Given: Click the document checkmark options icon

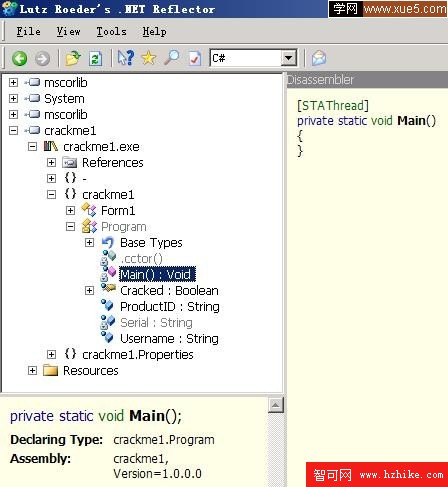Looking at the screenshot, I should pyautogui.click(x=195, y=59).
